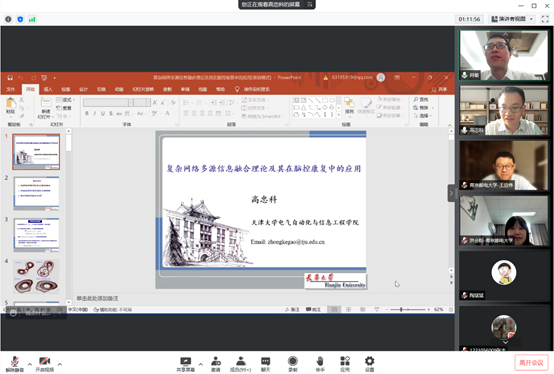The image size is (554, 374).
Task: Raise hand with the 举手 icon
Action: [x=320, y=364]
